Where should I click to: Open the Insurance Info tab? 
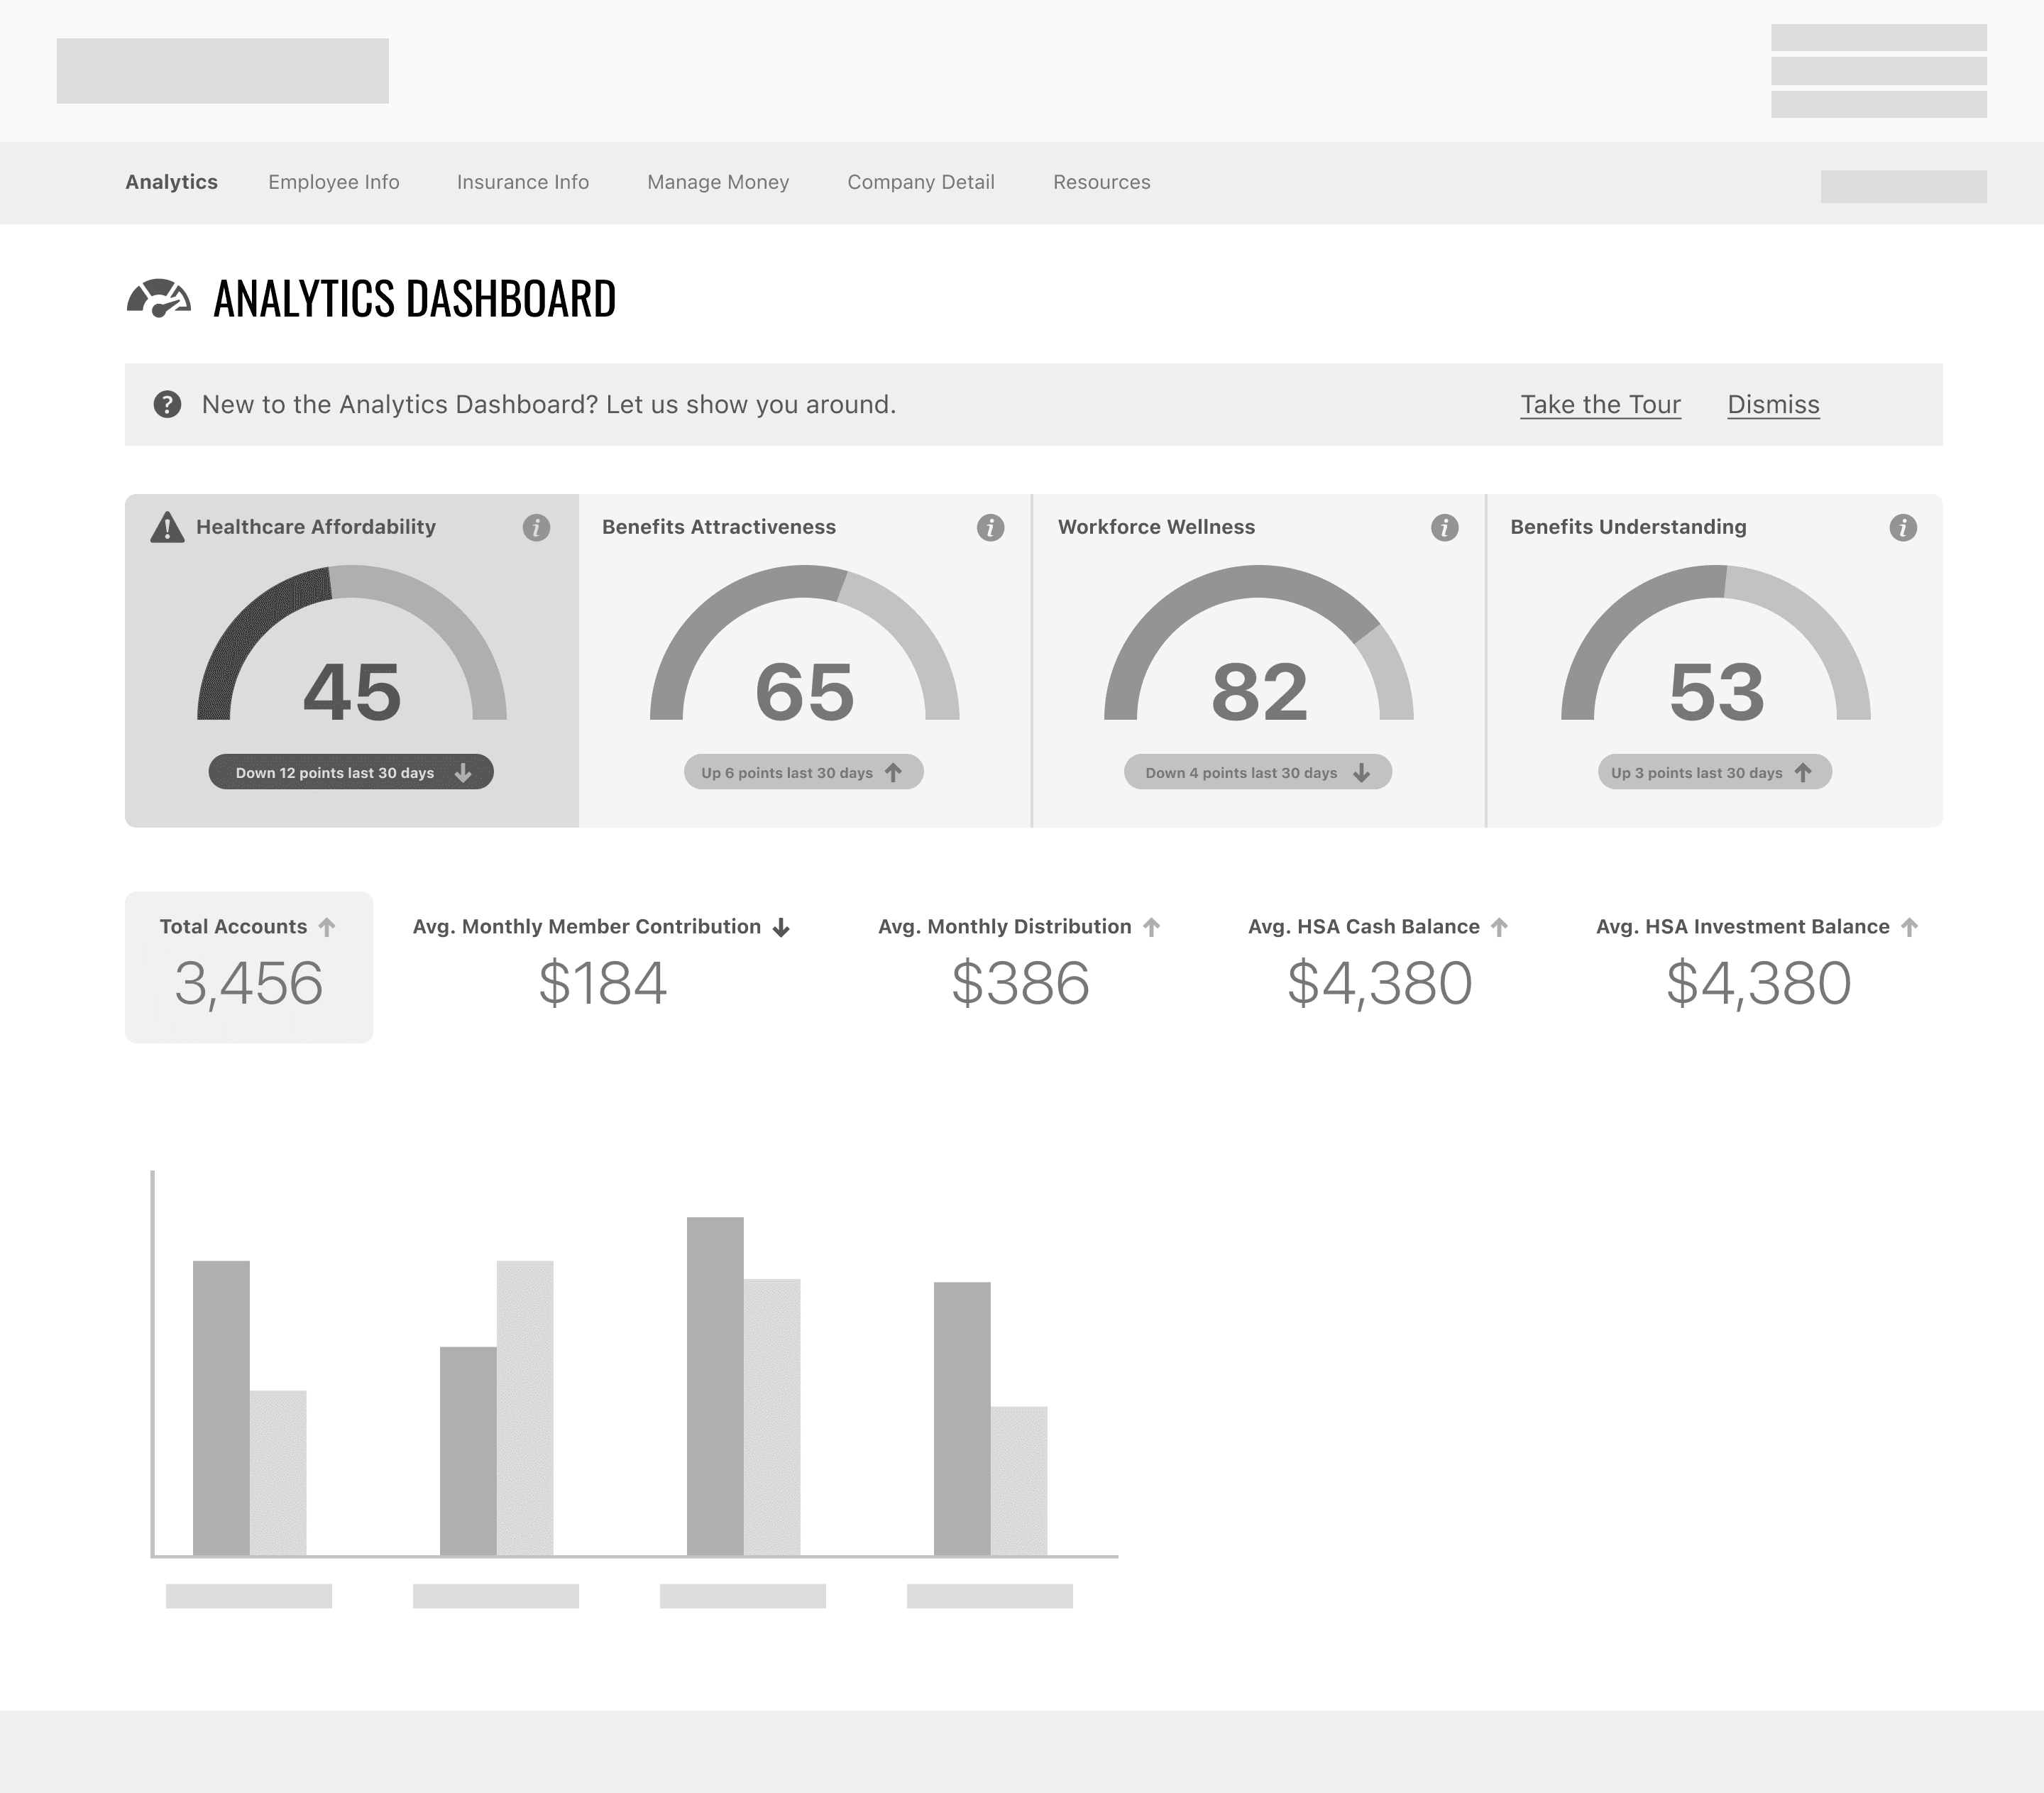tap(523, 182)
